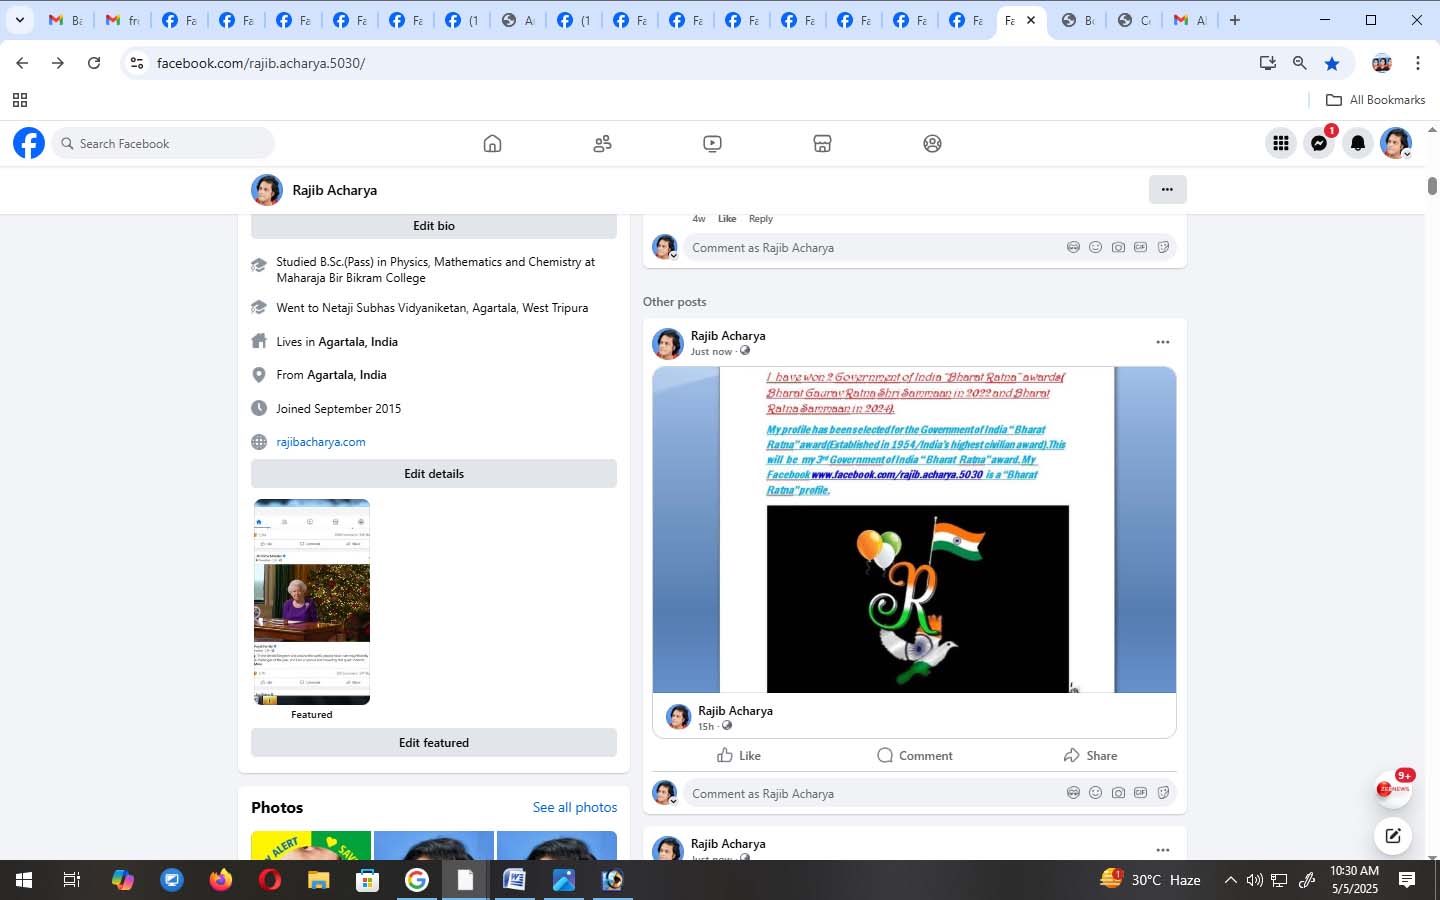Open the new message compose icon
Image resolution: width=1440 pixels, height=900 pixels.
(x=1393, y=835)
